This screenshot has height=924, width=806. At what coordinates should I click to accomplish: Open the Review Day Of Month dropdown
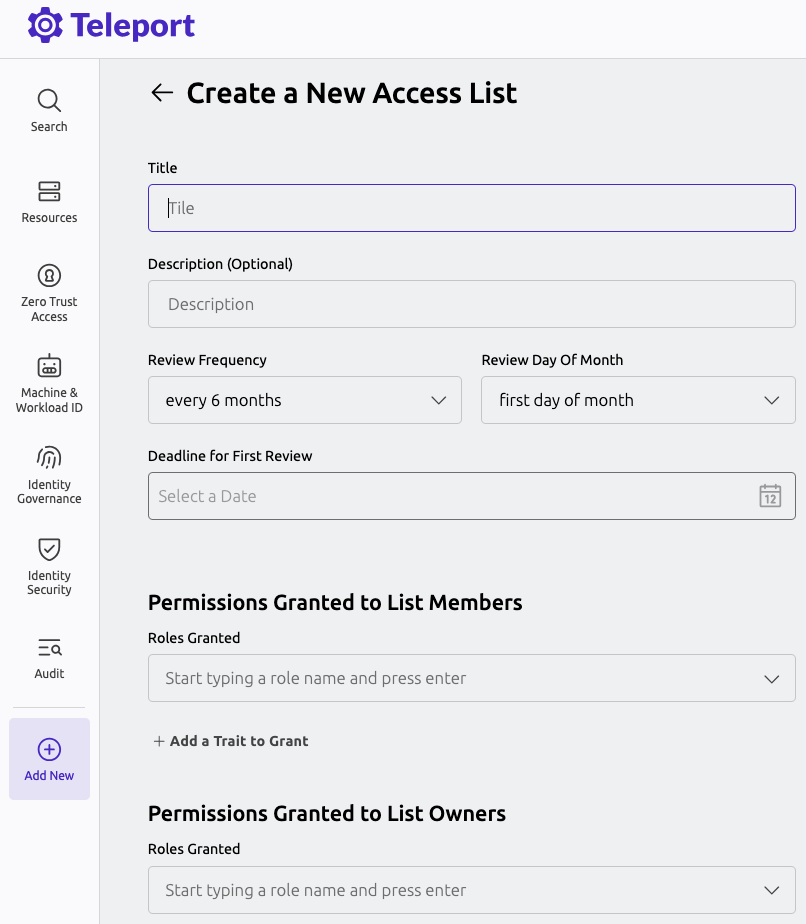point(637,400)
